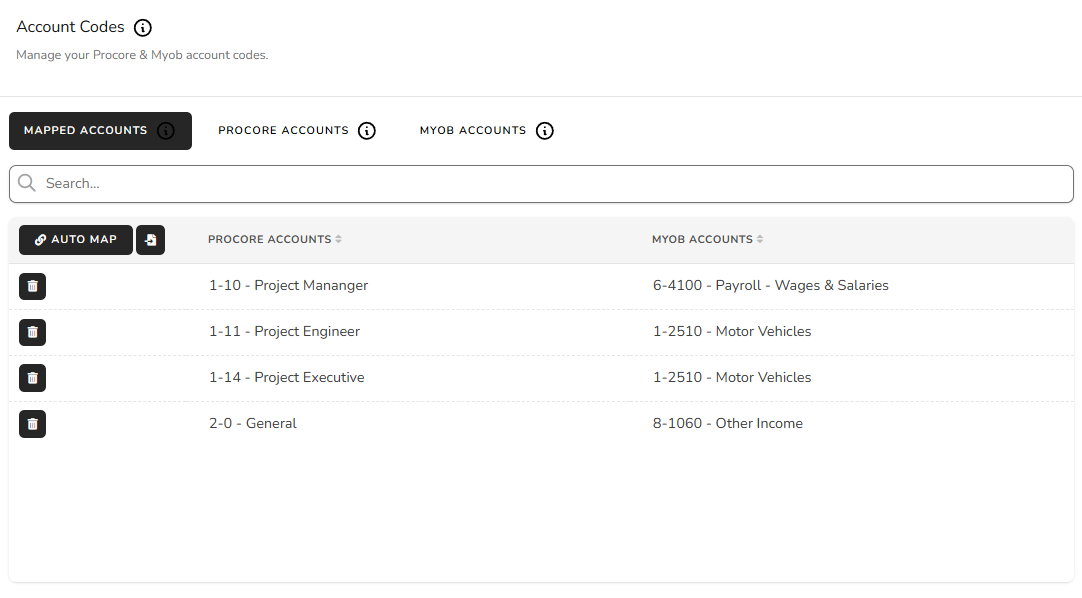
Task: Select the Mapped Accounts tab
Action: tap(100, 130)
